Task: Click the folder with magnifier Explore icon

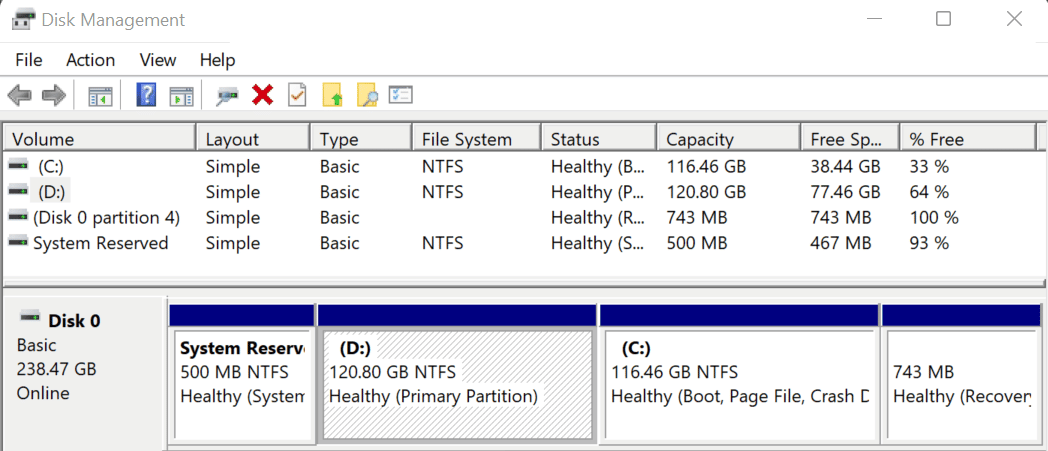Action: pyautogui.click(x=367, y=96)
